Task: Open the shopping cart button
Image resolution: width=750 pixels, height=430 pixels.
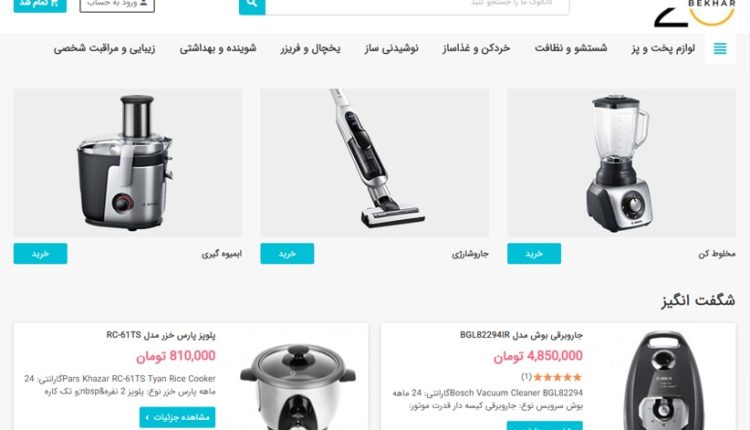Action: [40, 5]
